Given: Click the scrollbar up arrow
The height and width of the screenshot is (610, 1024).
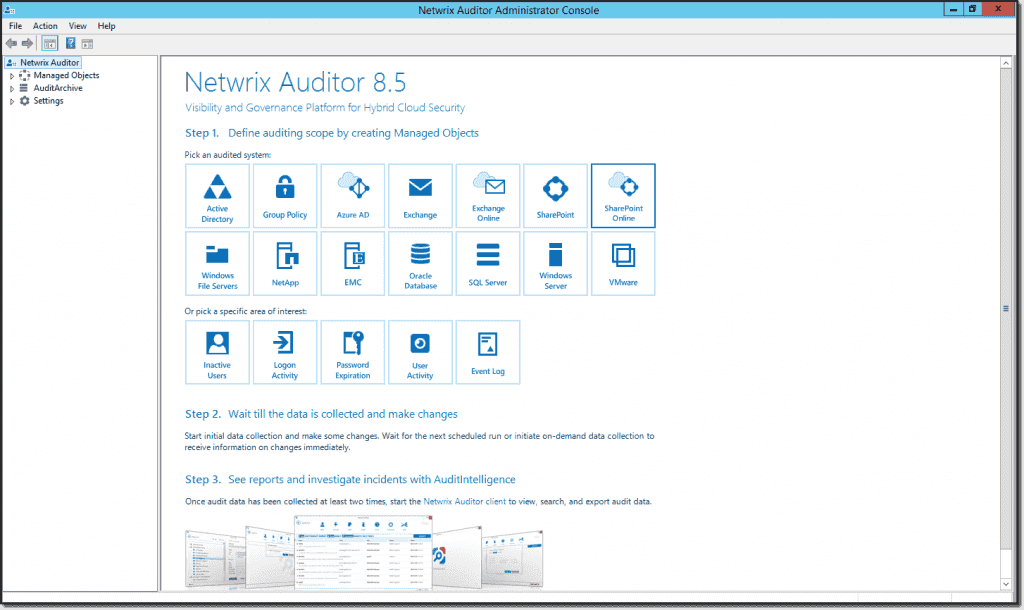Looking at the screenshot, I should point(1006,63).
